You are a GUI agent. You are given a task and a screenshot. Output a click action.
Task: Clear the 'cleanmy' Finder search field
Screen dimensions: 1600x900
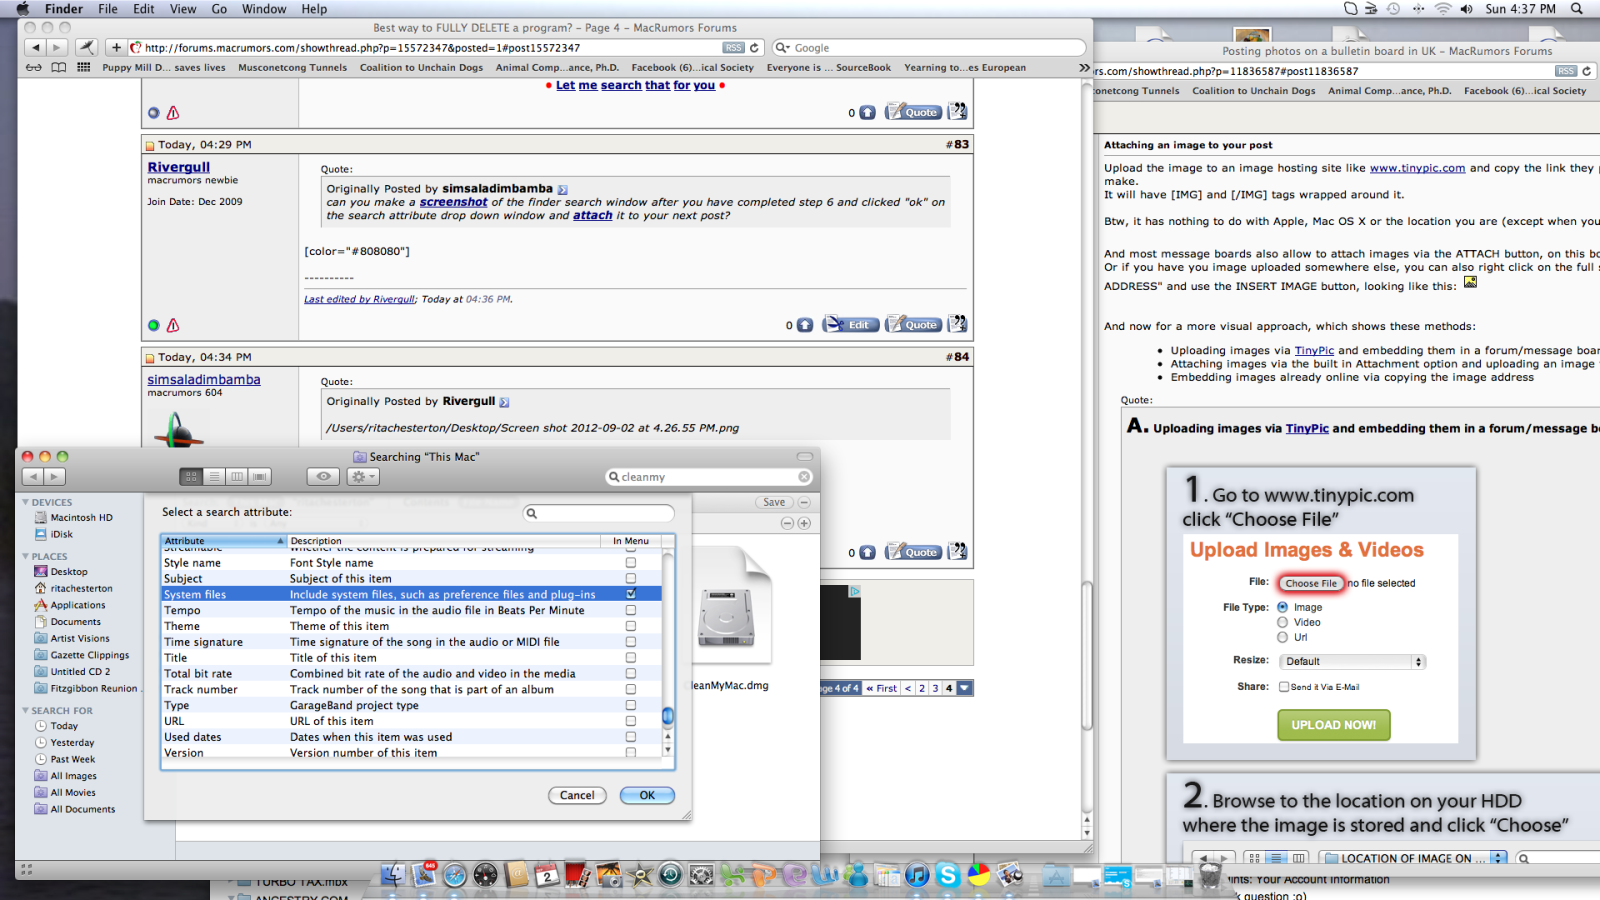[804, 477]
